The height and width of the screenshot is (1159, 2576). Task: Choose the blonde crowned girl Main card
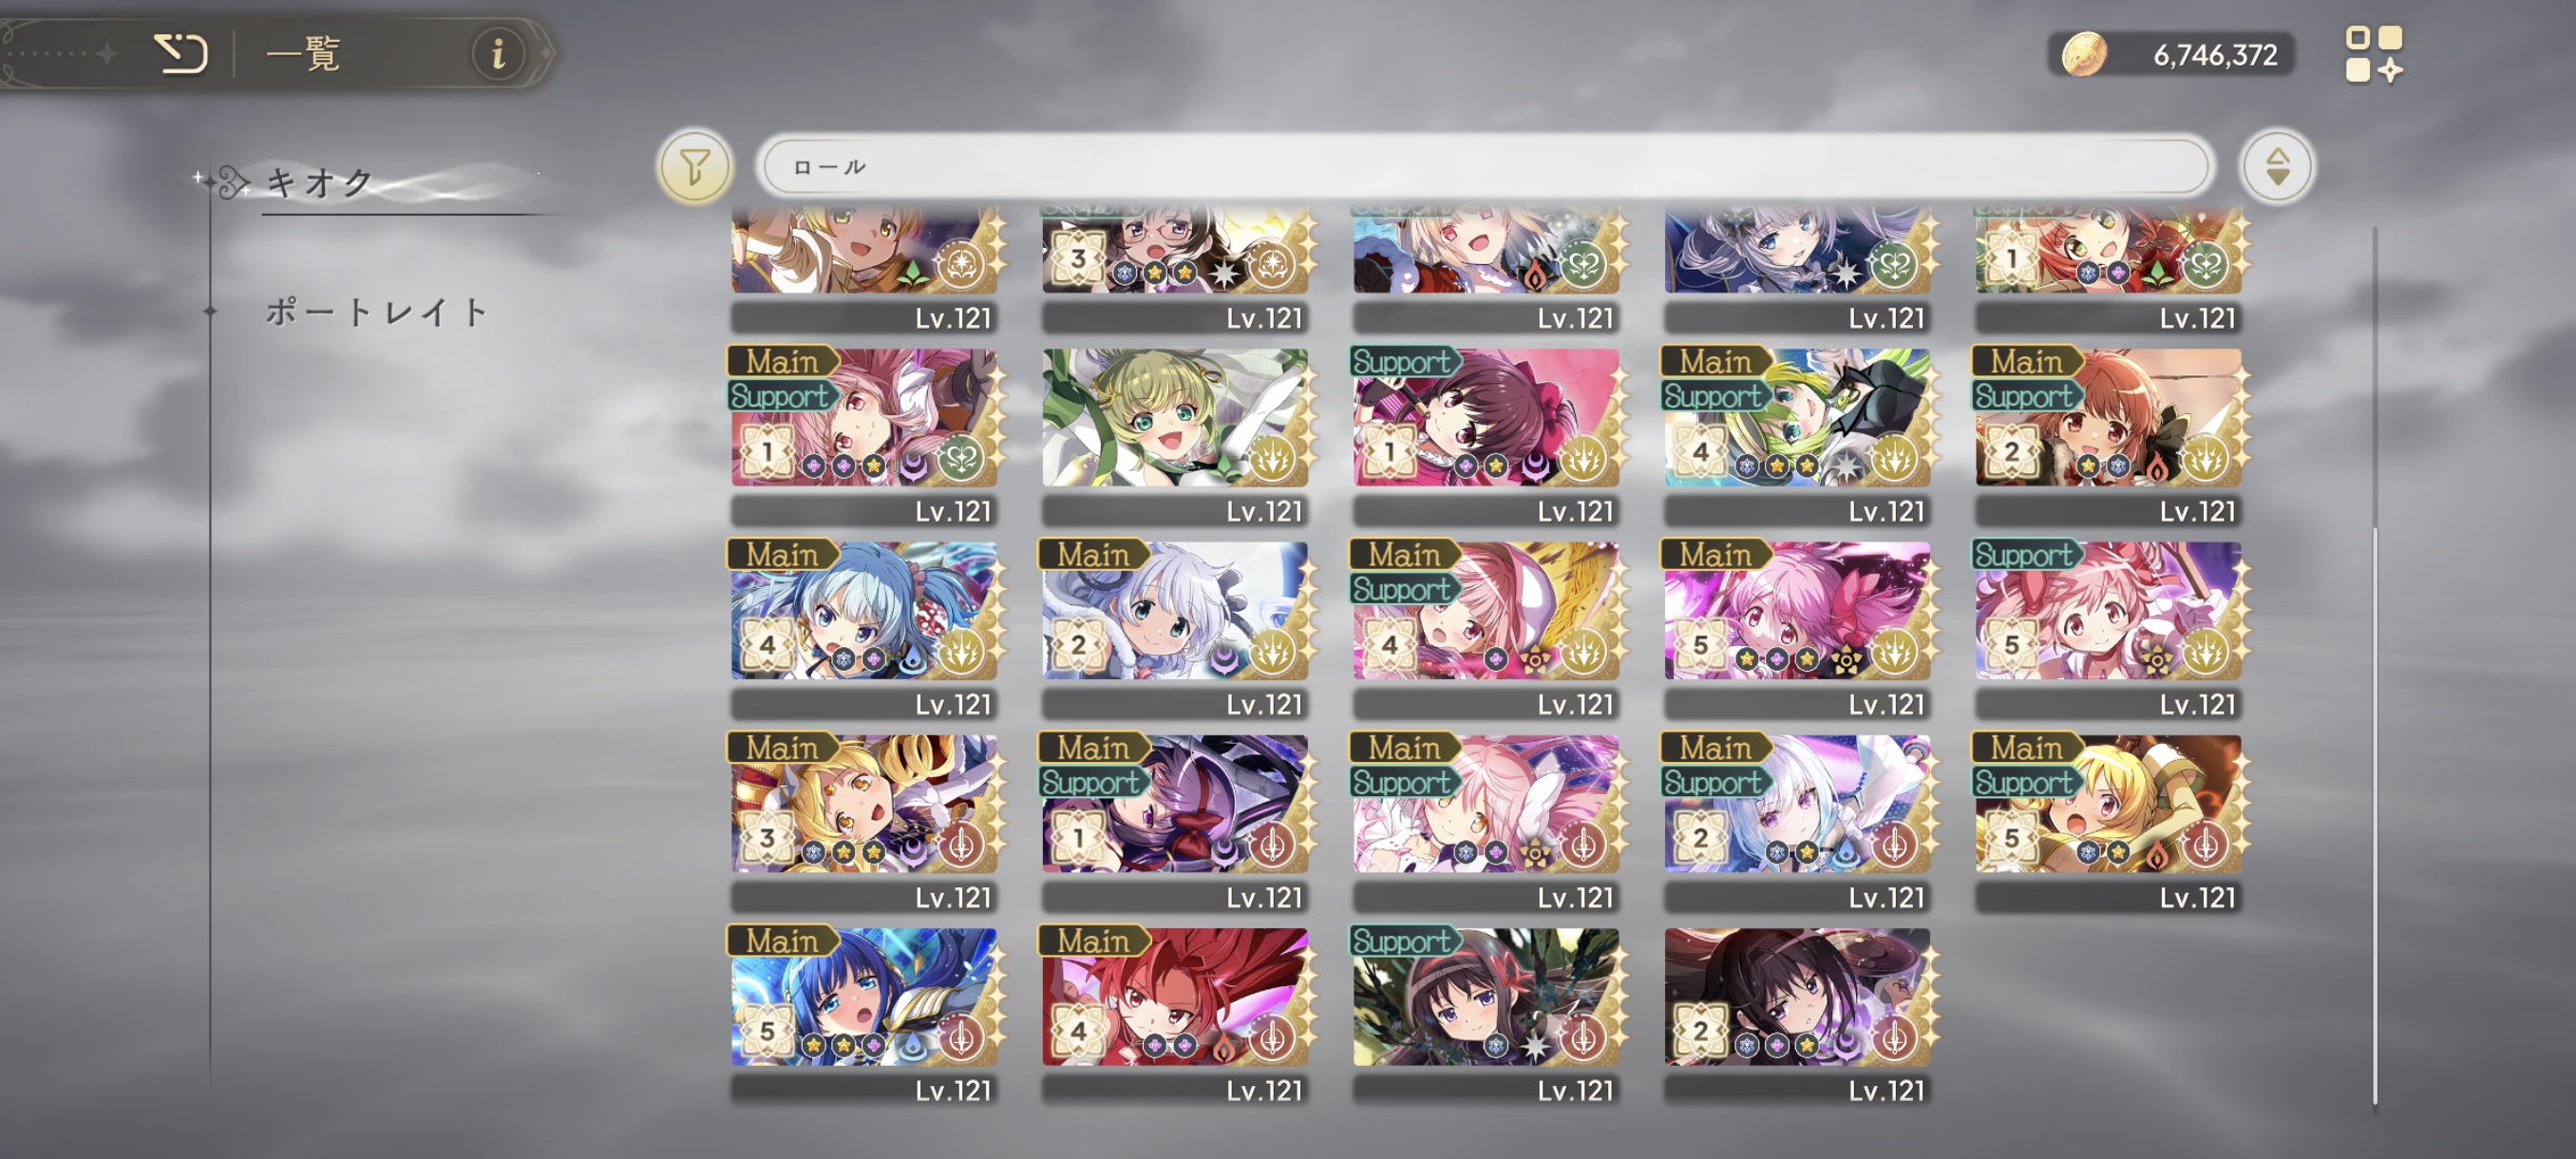(x=864, y=821)
